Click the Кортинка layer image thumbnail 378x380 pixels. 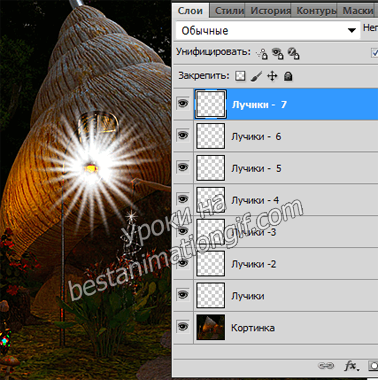tap(211, 327)
